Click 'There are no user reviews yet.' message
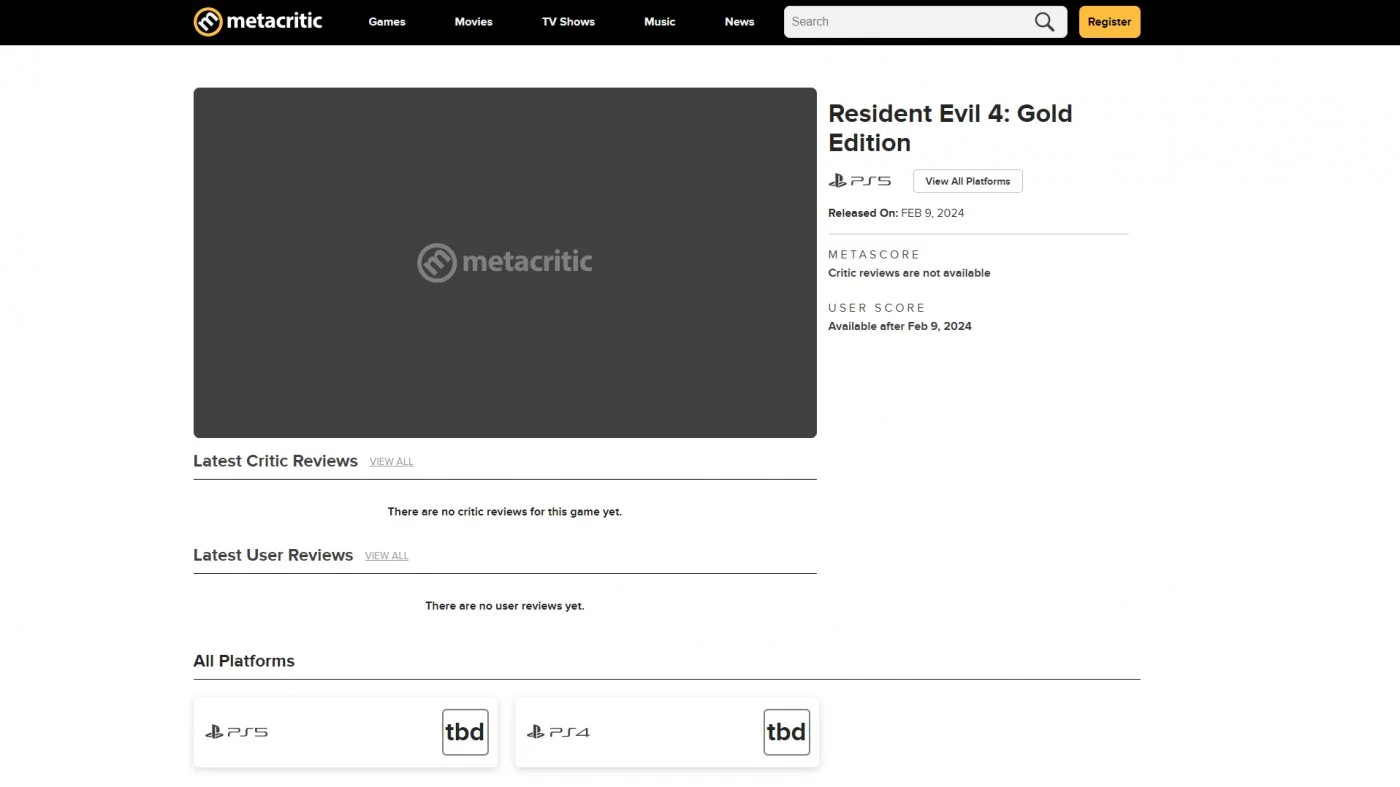 coord(505,606)
